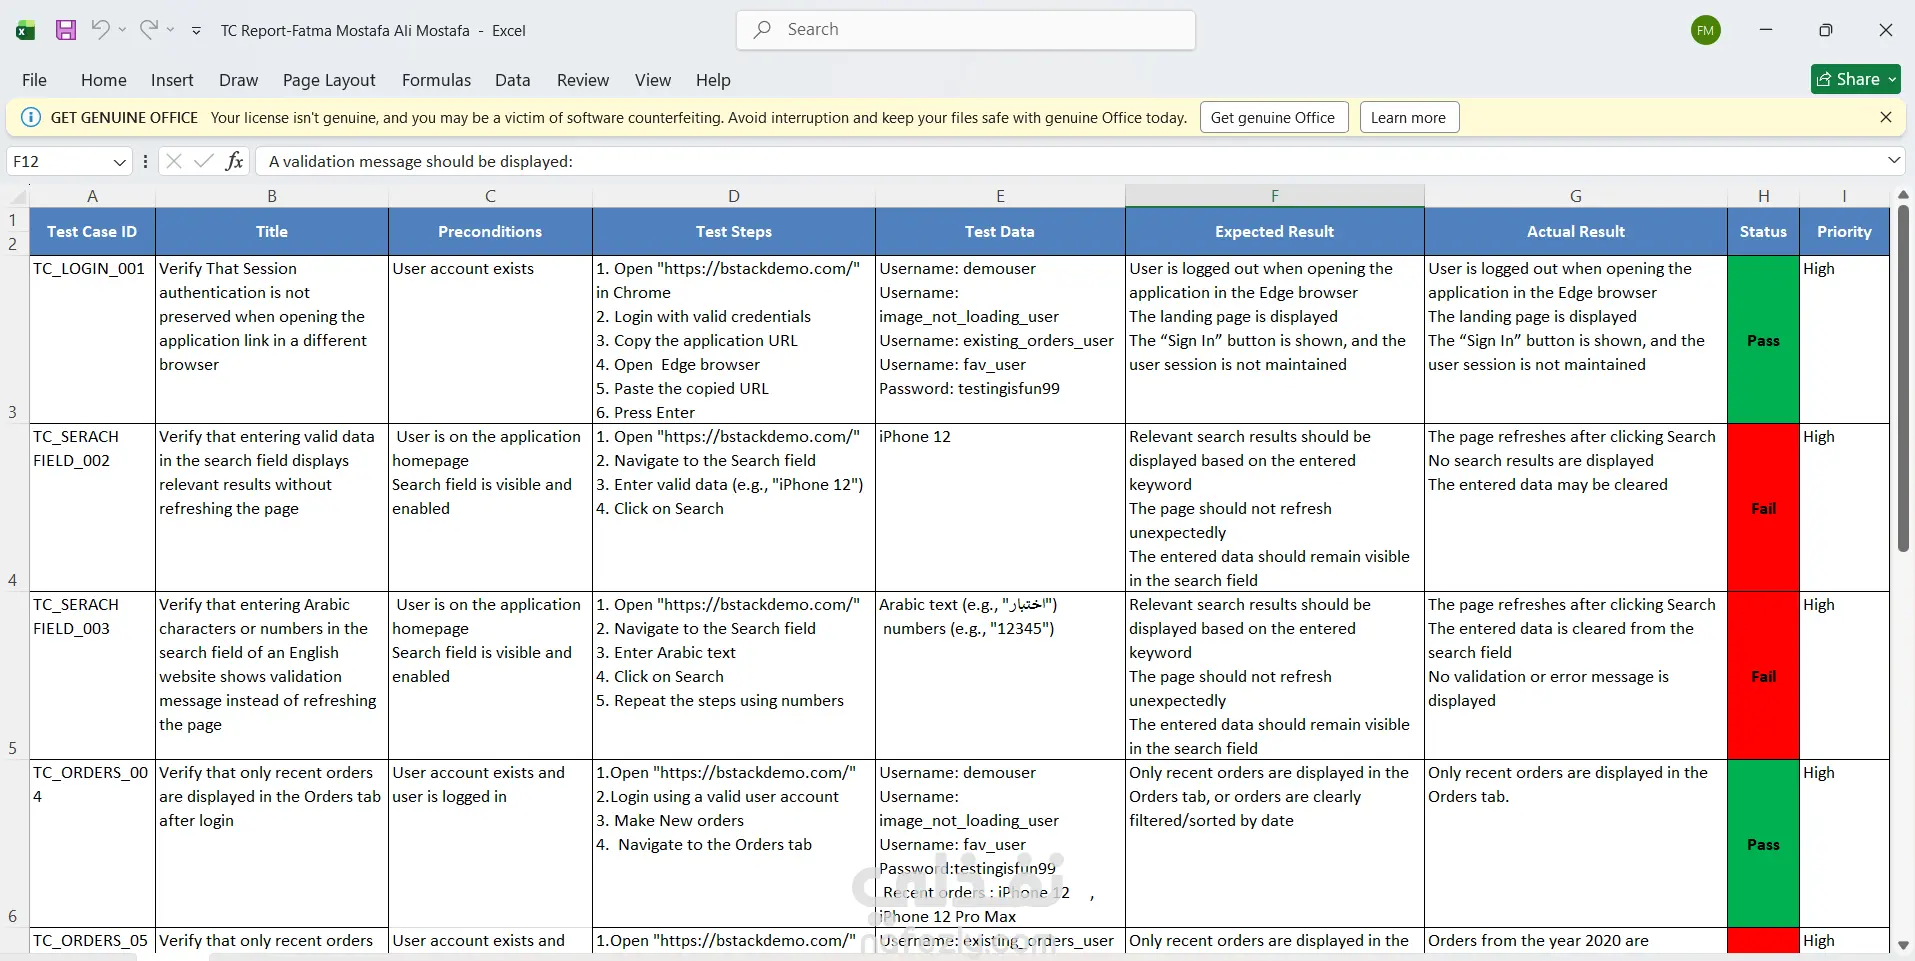Viewport: 1915px width, 961px height.
Task: Click the Undo arrow icon
Action: 100,29
